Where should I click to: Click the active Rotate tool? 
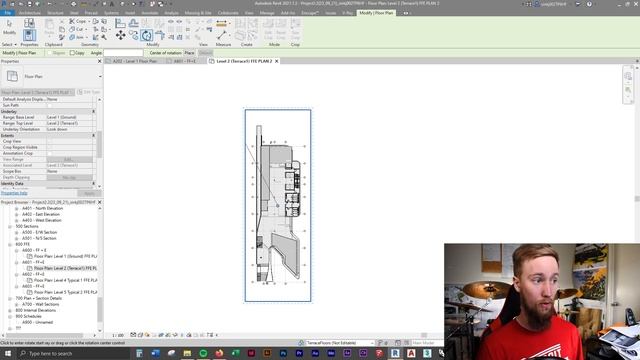[147, 36]
